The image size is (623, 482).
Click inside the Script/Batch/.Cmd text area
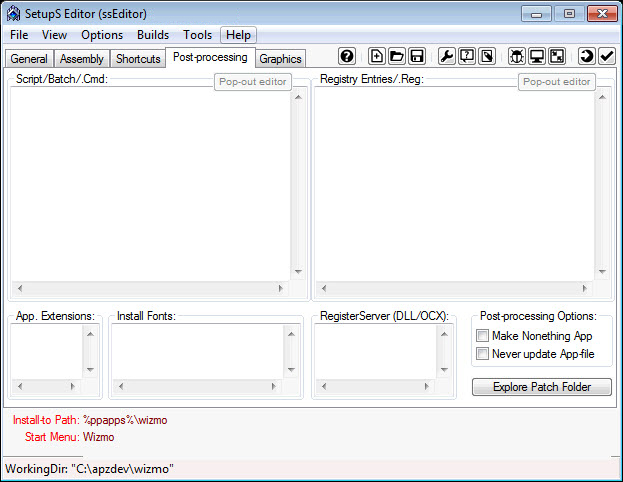(150, 184)
